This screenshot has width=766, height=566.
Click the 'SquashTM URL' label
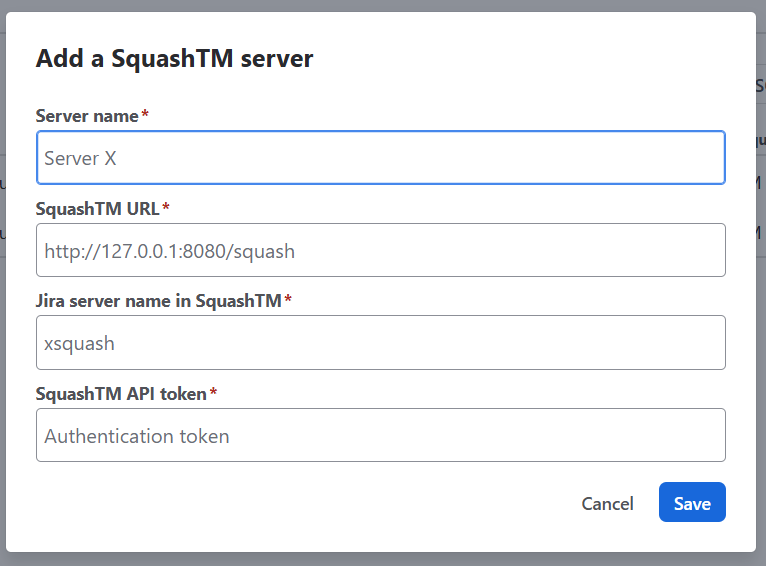pos(98,209)
